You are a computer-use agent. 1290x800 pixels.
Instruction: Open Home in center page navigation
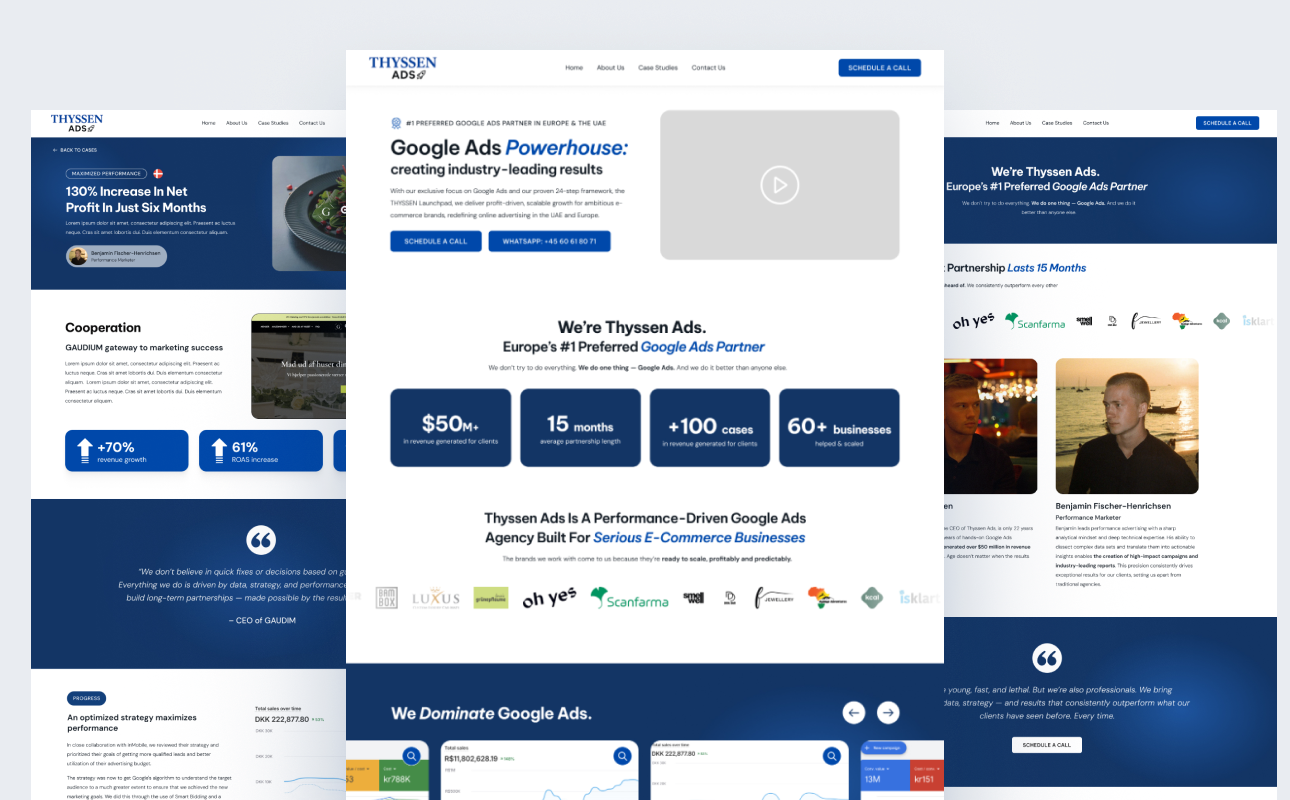pyautogui.click(x=574, y=68)
